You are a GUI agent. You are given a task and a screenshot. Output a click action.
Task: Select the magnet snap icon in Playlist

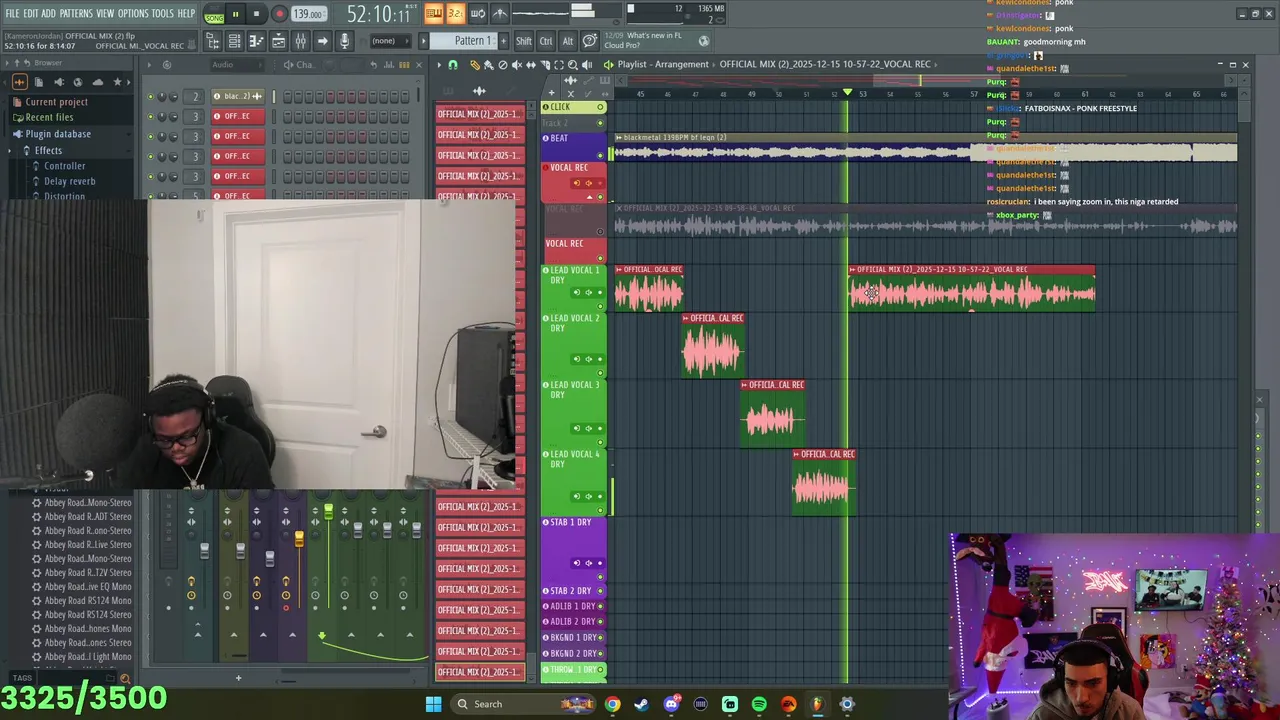(x=452, y=65)
